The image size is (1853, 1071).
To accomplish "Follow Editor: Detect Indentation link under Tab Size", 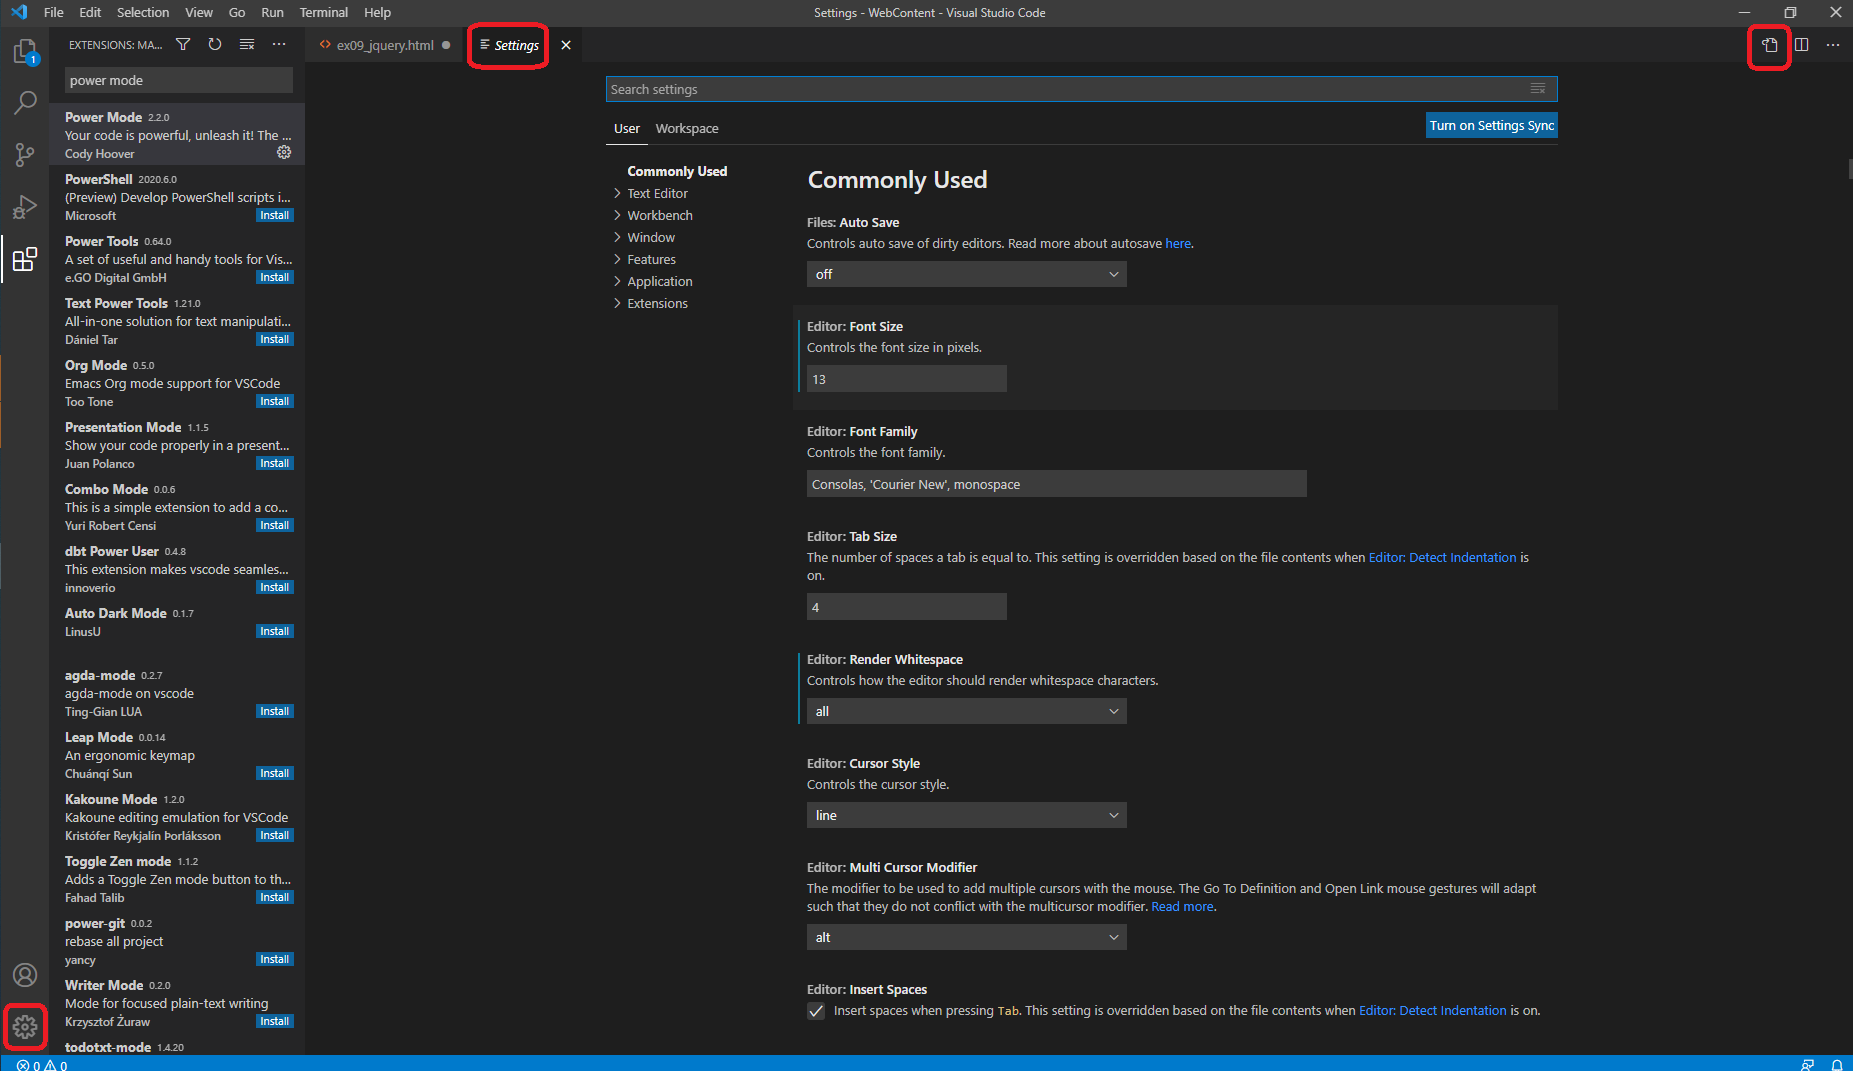I will tap(1442, 557).
